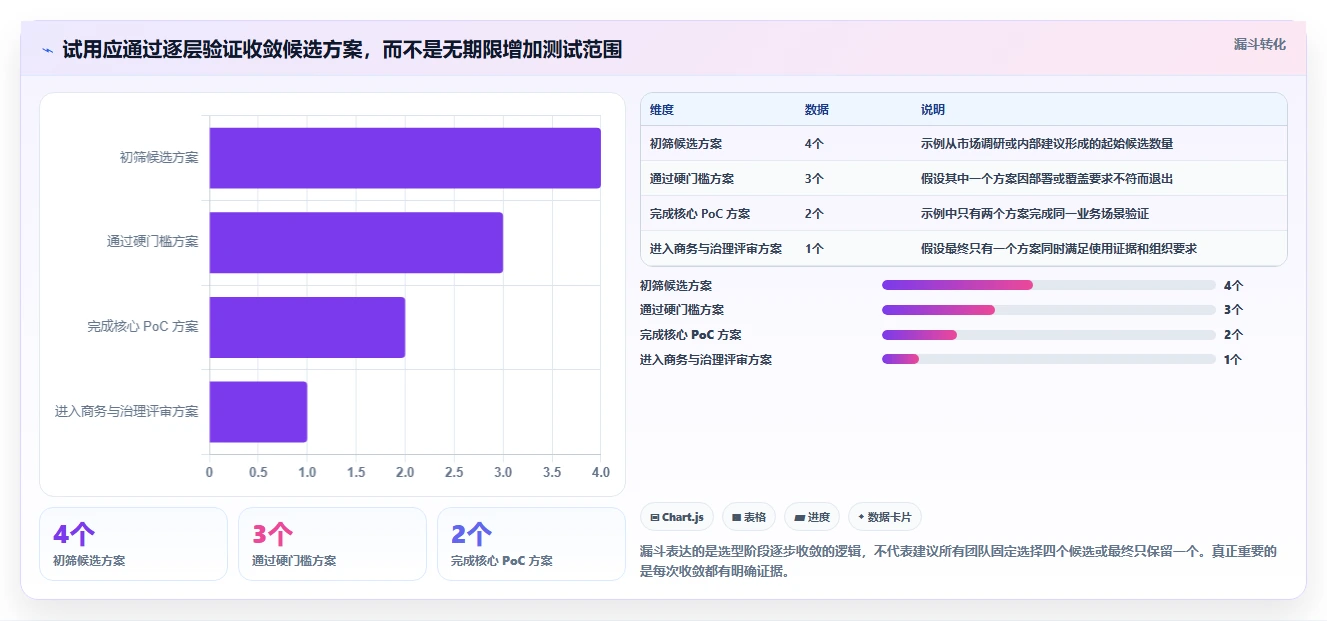Click the lightning icon before the slide title
Screen dimensions: 1327x621
point(47,50)
